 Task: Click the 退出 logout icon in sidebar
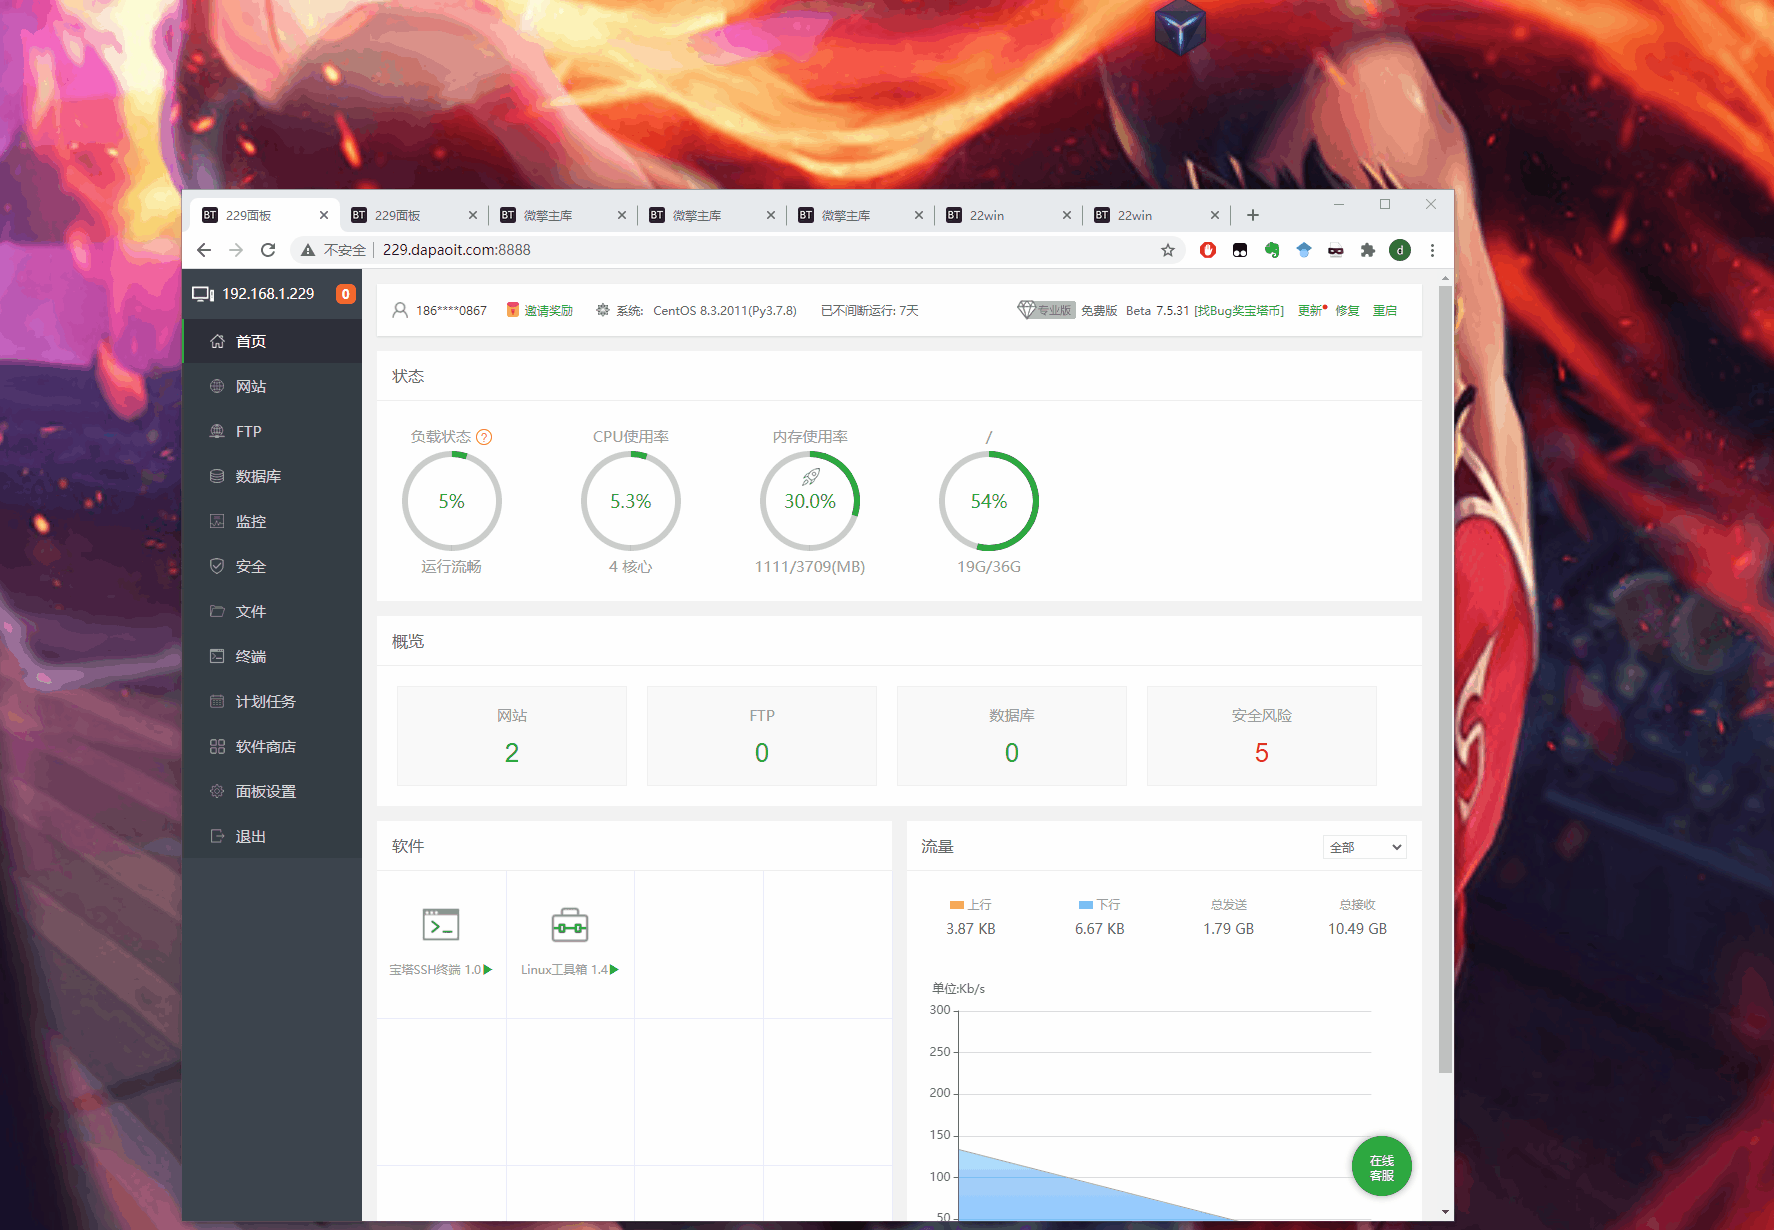[217, 836]
